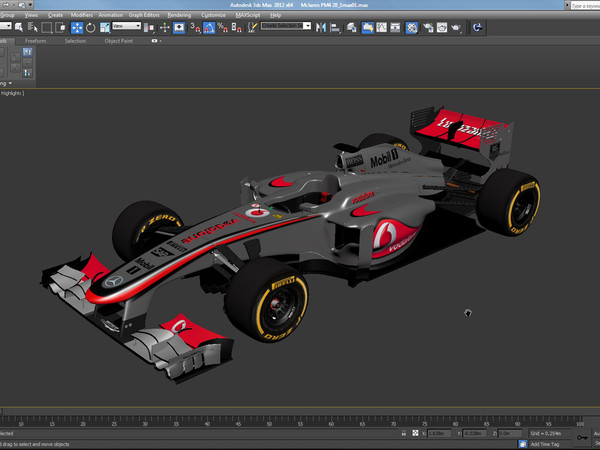This screenshot has height=450, width=600.
Task: Click the X coordinate field
Action: [x=439, y=434]
